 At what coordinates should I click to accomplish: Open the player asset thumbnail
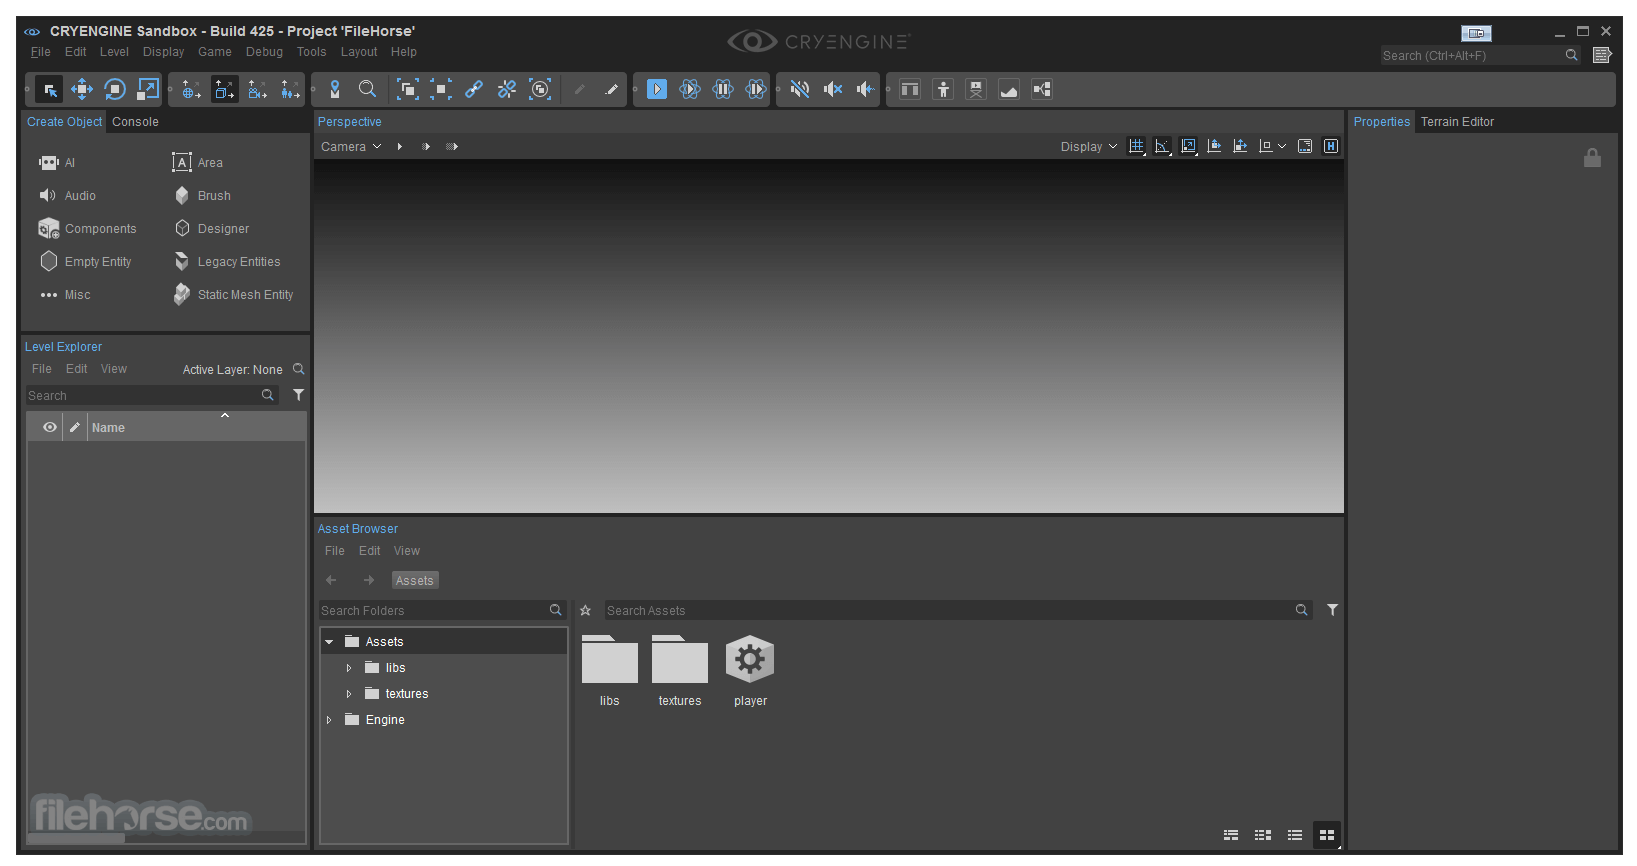[x=750, y=671]
